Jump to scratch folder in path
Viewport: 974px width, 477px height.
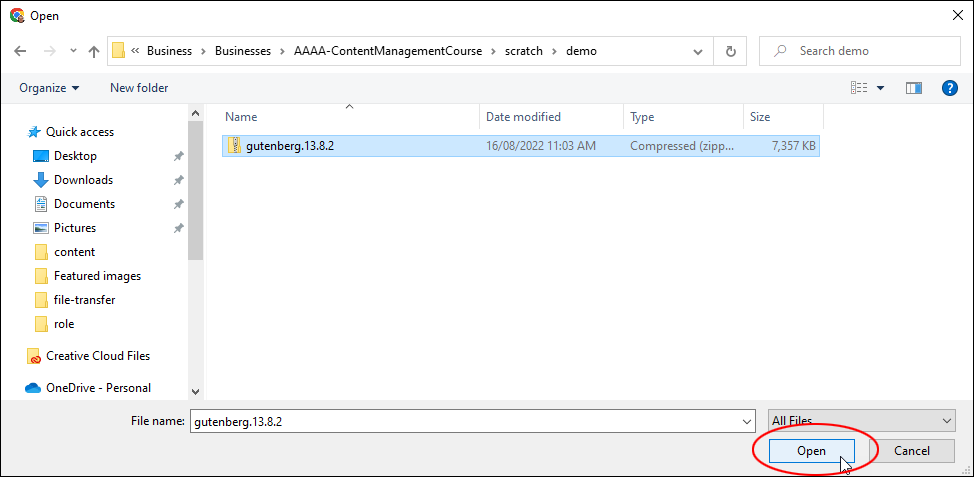pyautogui.click(x=524, y=51)
